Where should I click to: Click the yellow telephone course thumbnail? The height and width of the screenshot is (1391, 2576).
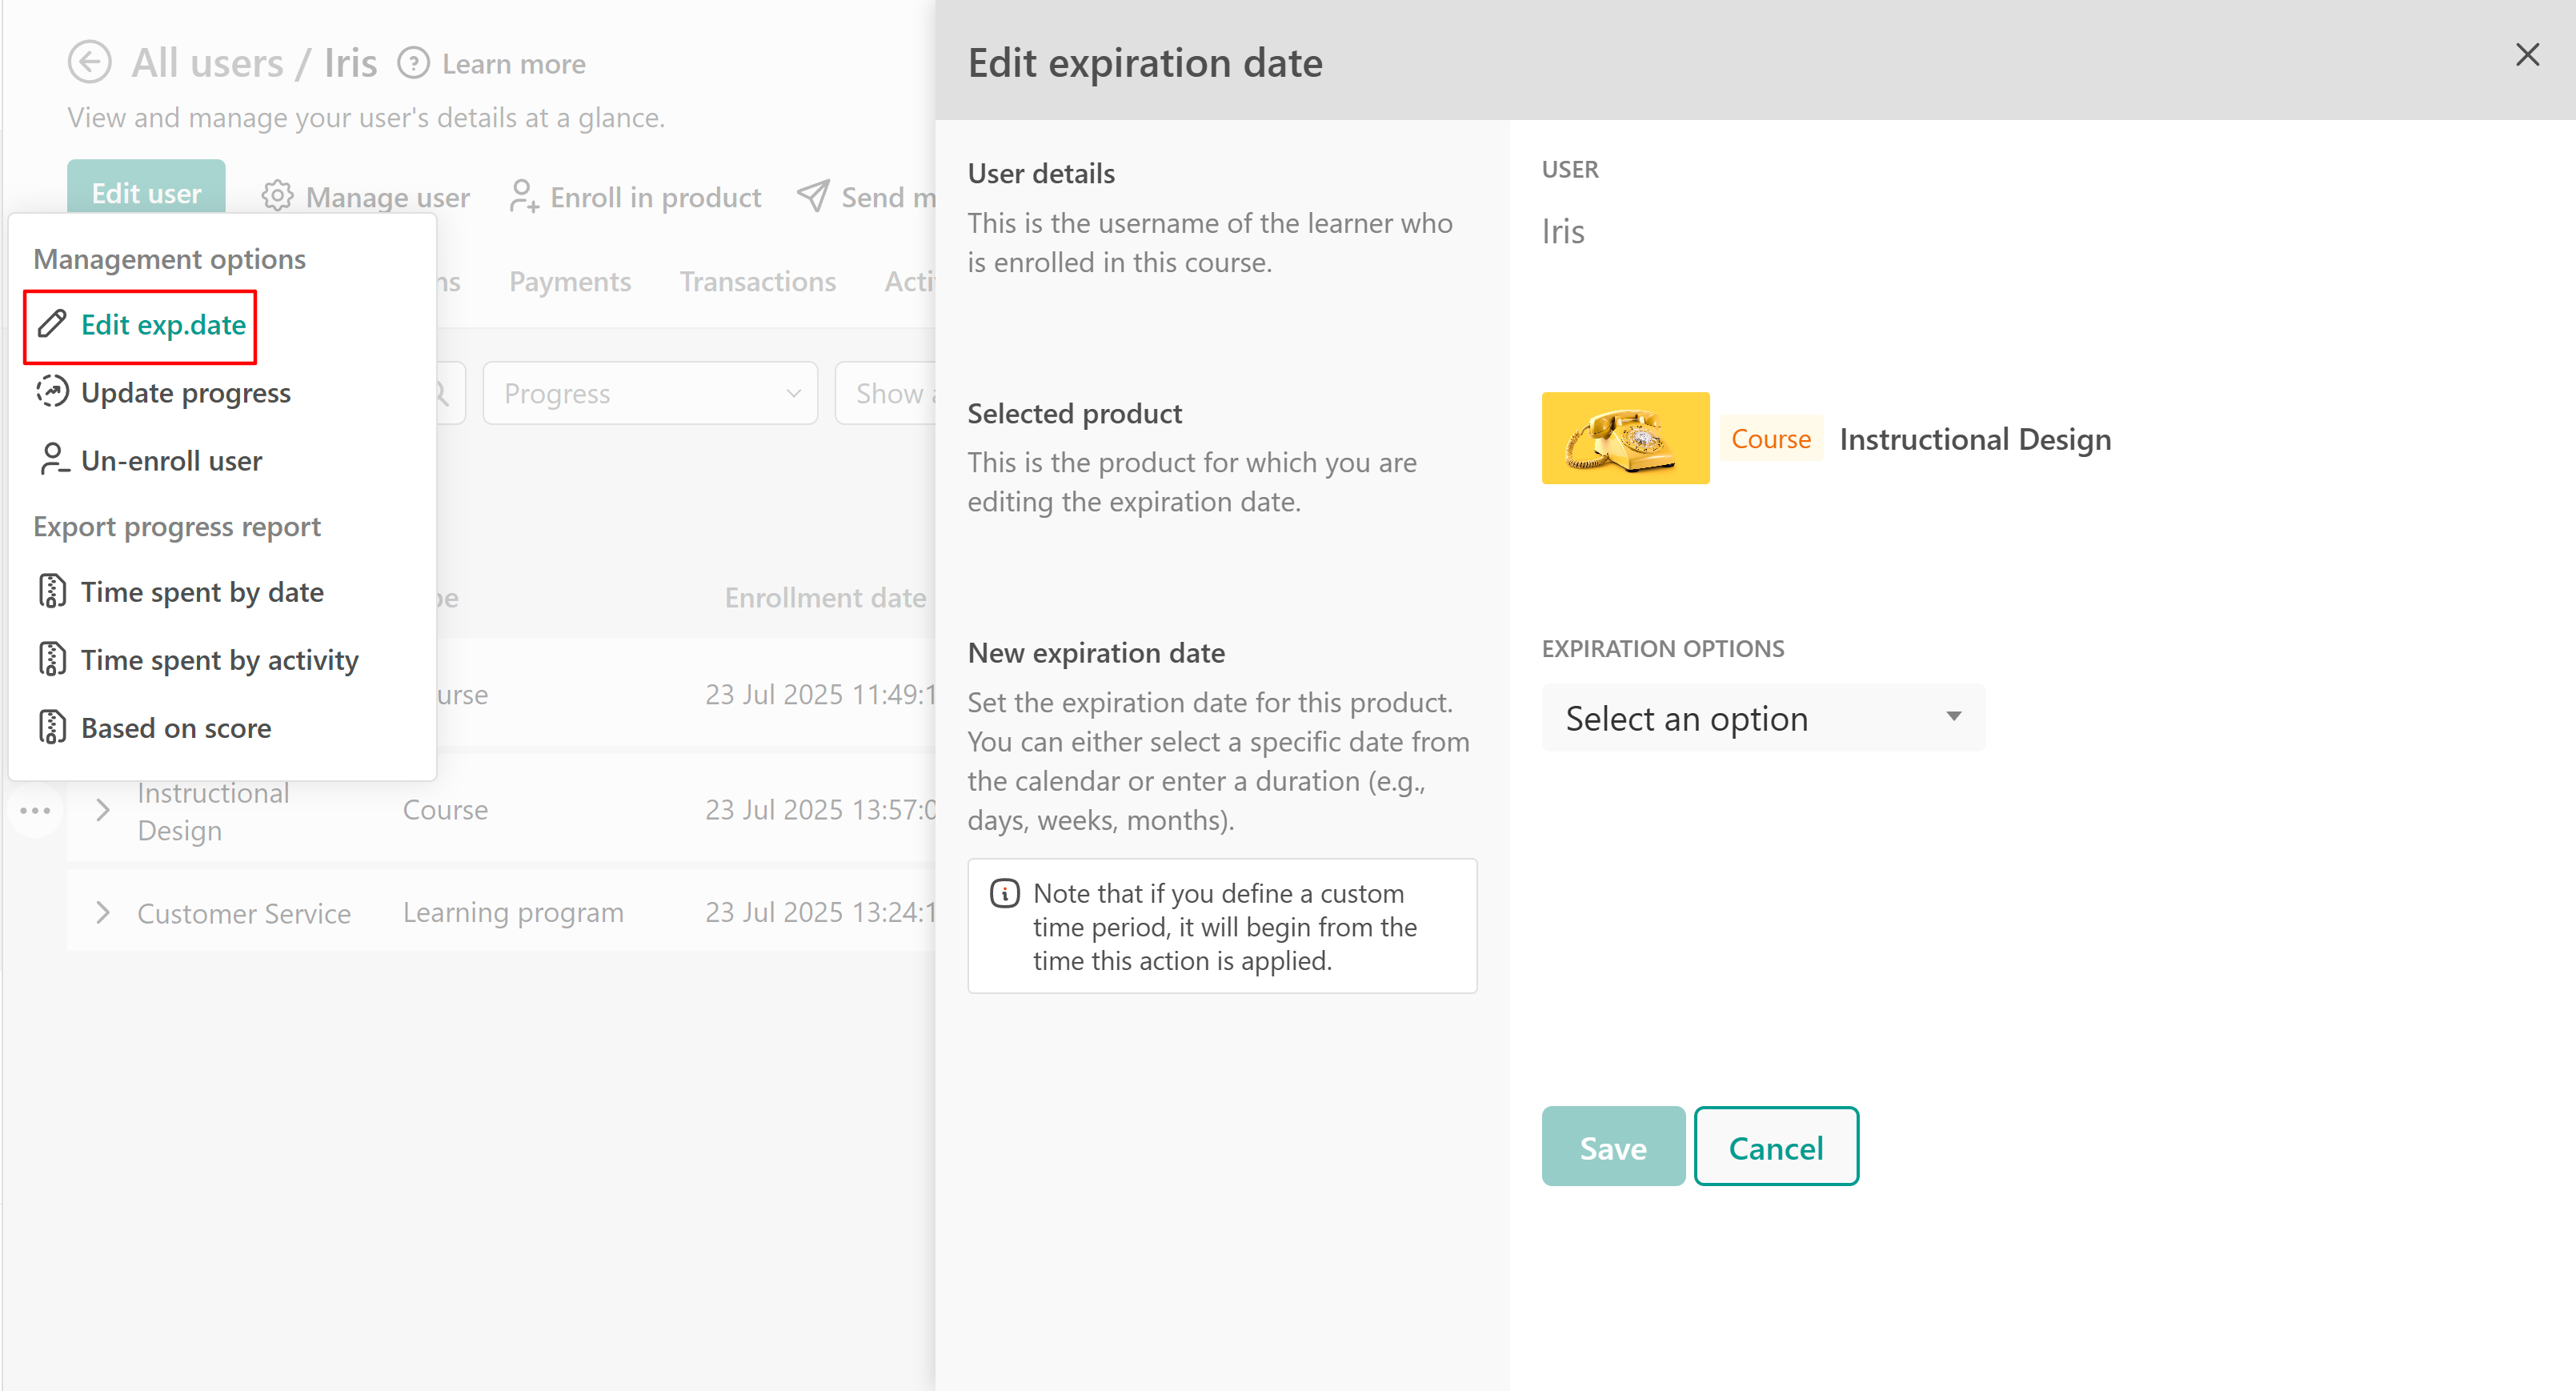tap(1625, 438)
